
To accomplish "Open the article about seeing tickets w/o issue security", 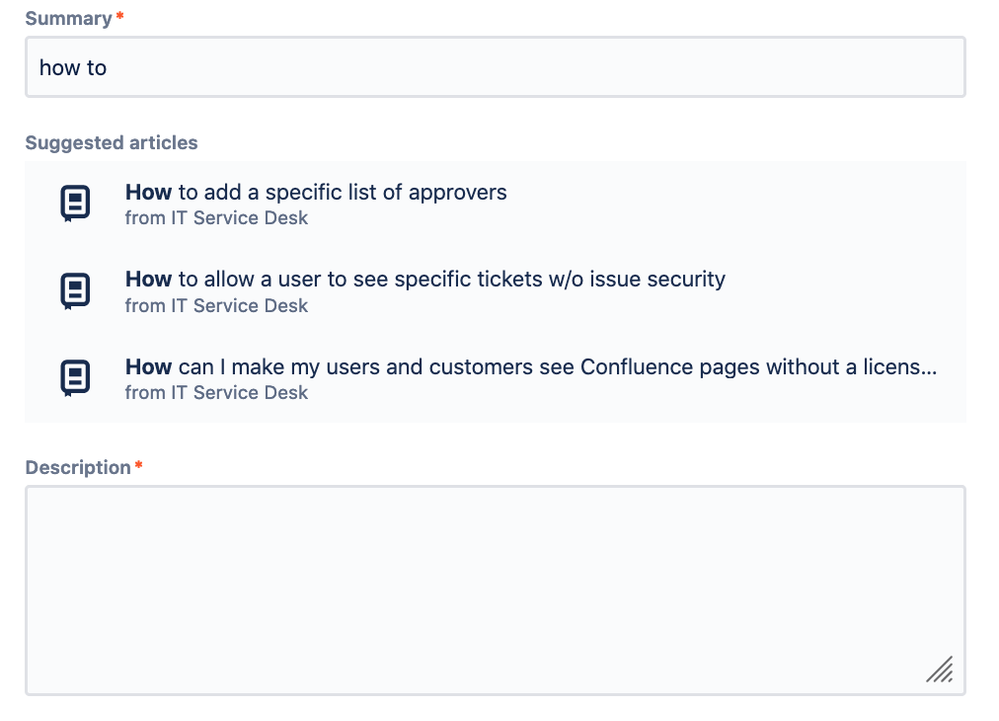I will 425,279.
